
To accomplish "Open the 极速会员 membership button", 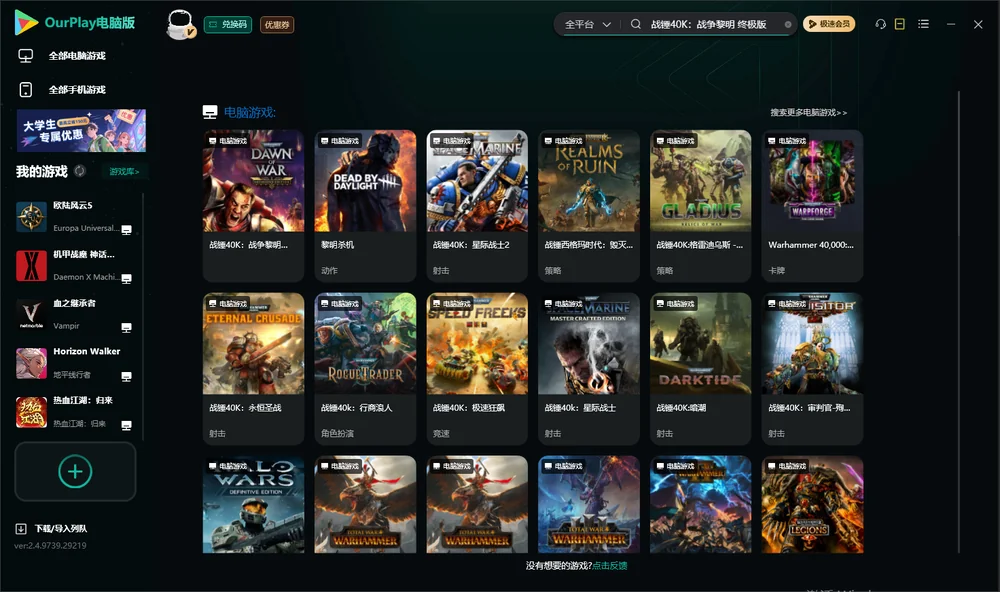I will pyautogui.click(x=829, y=24).
